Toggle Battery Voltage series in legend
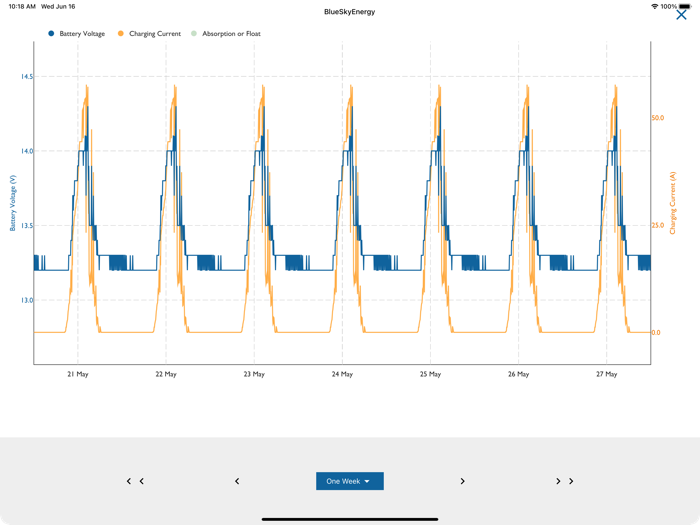 (81, 34)
